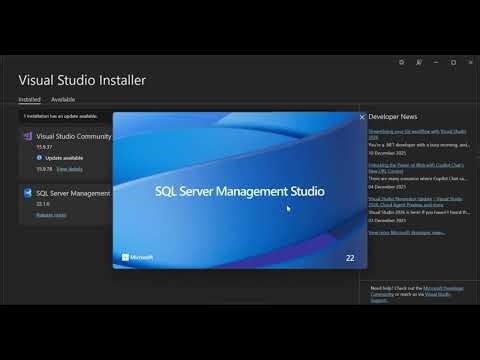Select the Visual Studio Community product name

74,136
